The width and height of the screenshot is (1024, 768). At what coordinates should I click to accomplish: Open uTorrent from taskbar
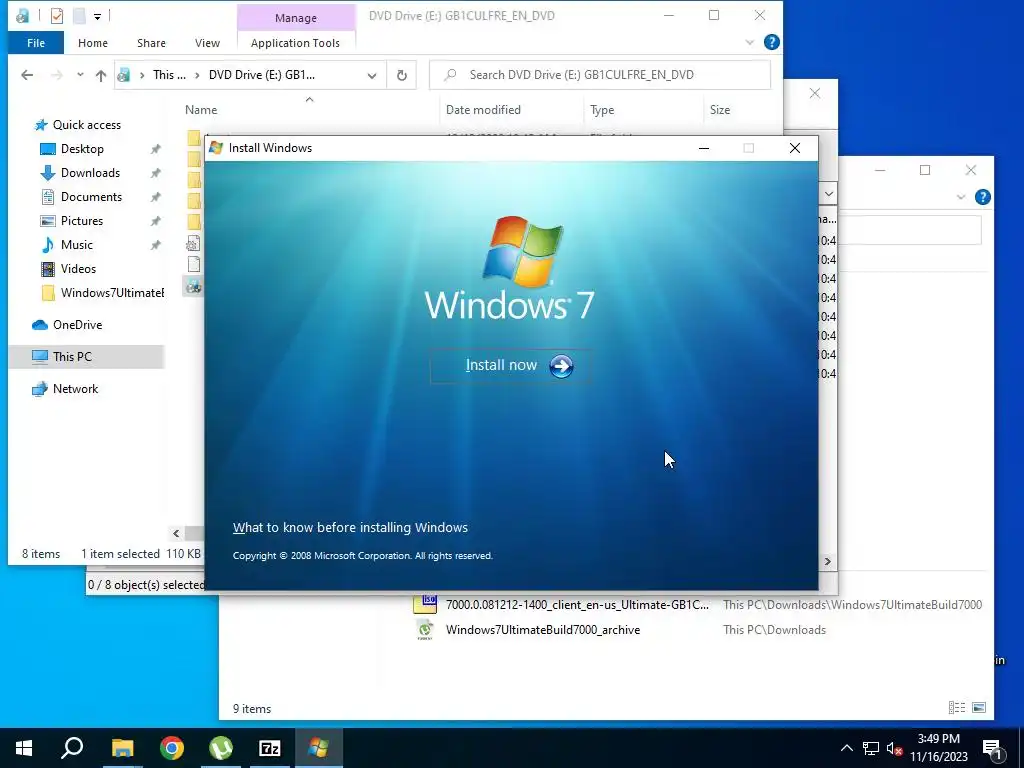[221, 748]
